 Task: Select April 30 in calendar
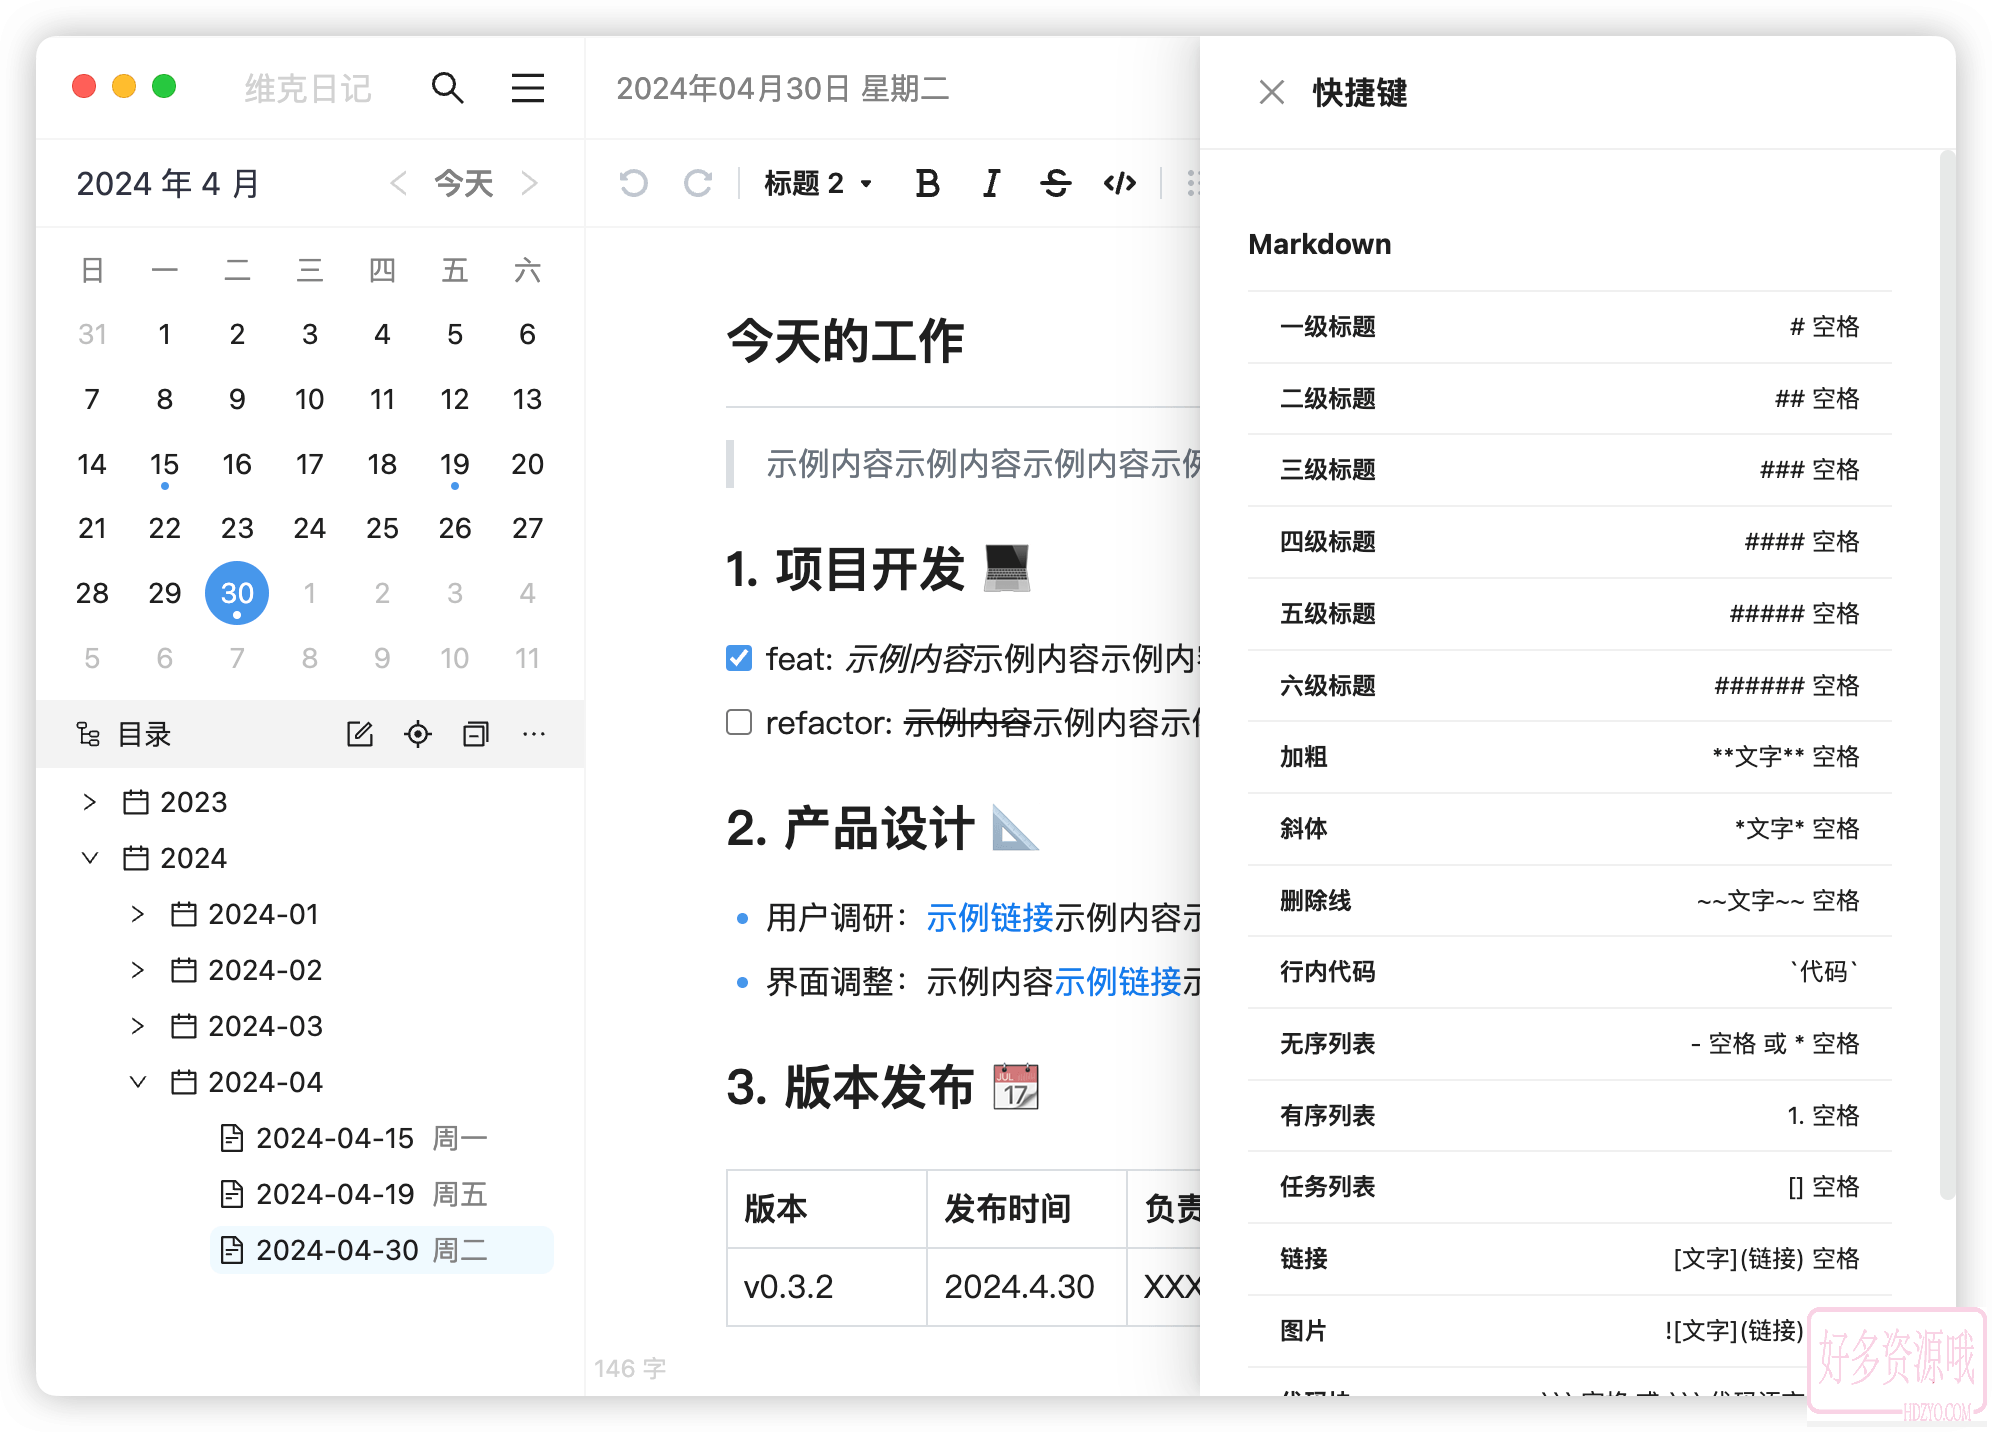tap(237, 593)
